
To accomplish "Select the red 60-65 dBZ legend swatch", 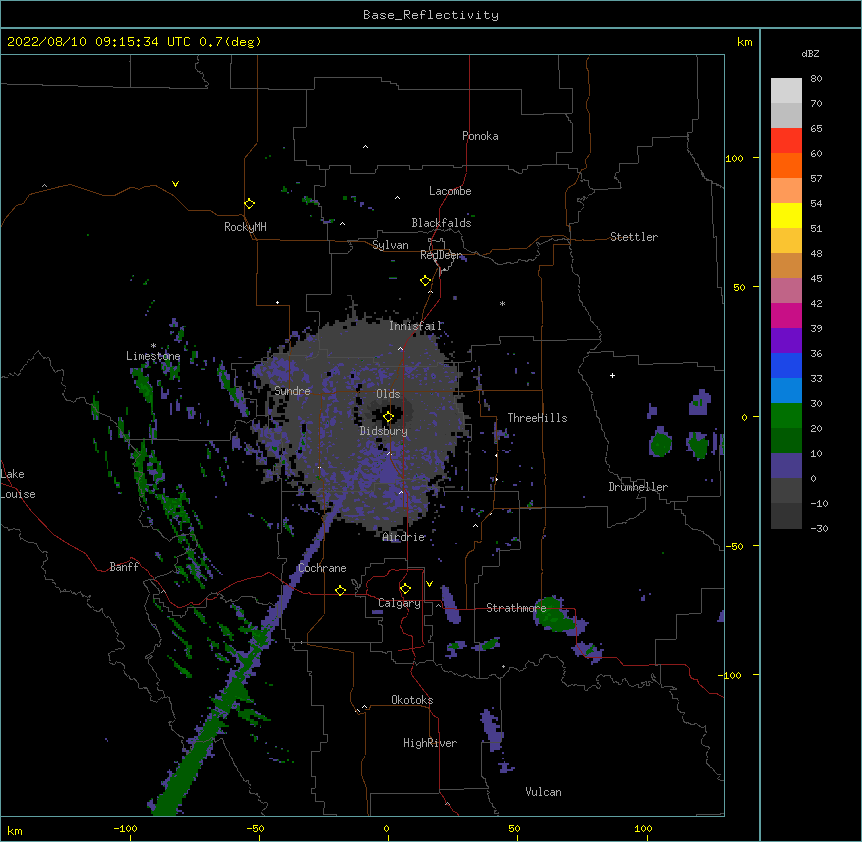I will (786, 140).
